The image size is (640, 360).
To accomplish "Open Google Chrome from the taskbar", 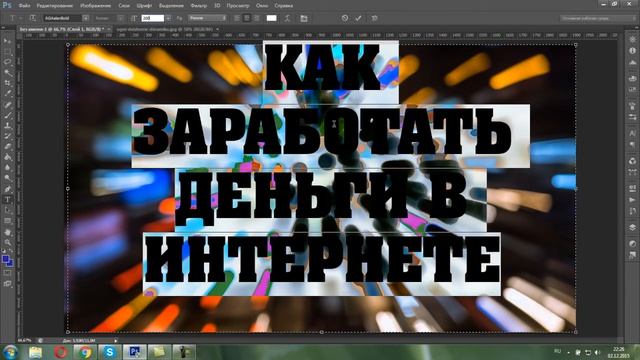I will pyautogui.click(x=85, y=352).
